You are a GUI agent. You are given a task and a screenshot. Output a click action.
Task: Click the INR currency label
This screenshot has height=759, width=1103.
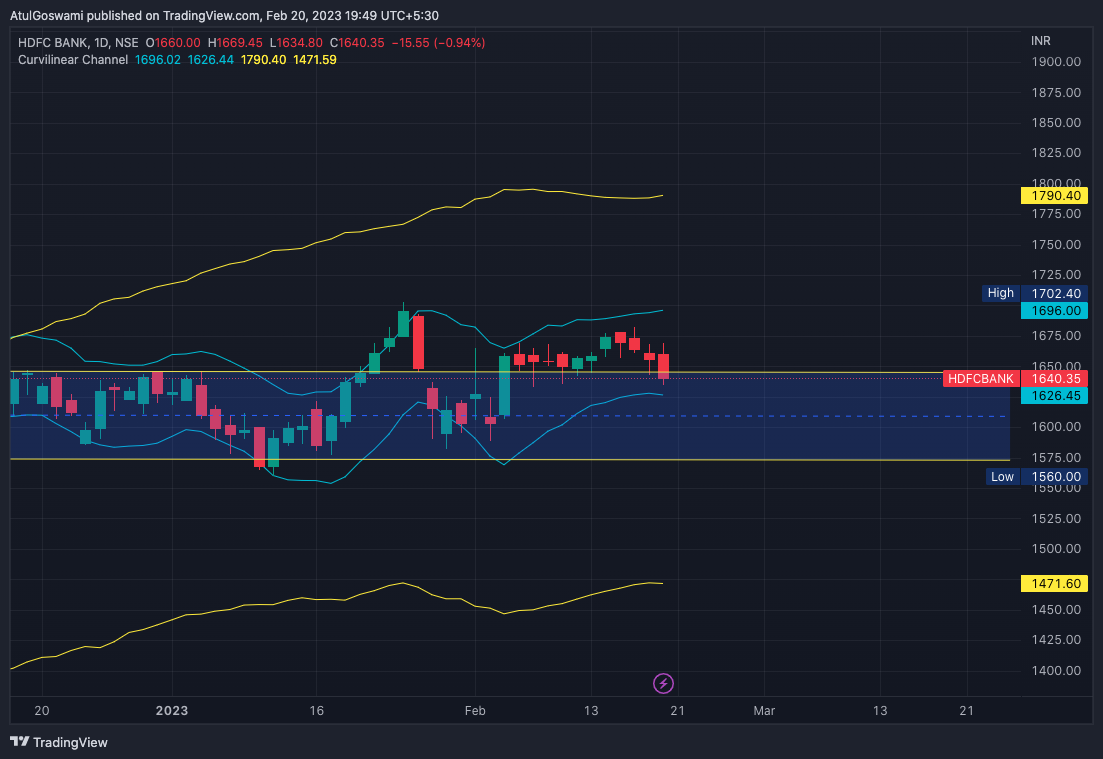pos(1040,41)
